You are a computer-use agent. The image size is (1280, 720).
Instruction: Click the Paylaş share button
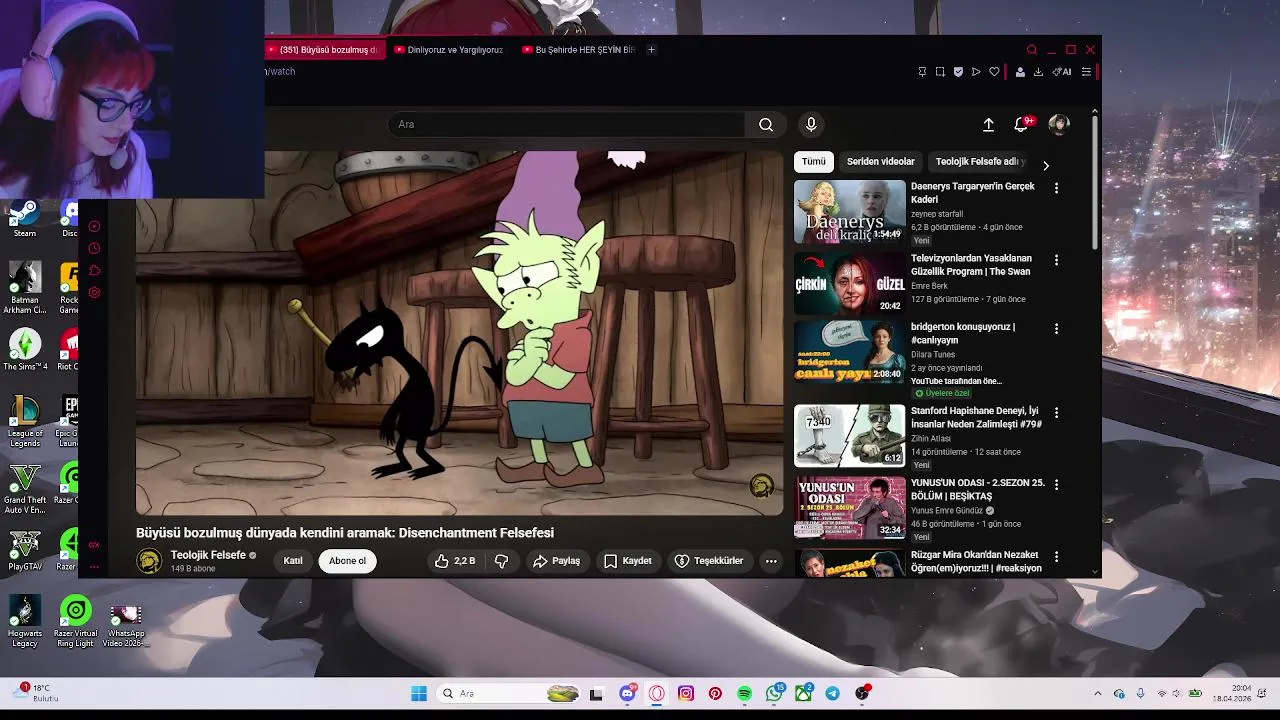tap(557, 561)
